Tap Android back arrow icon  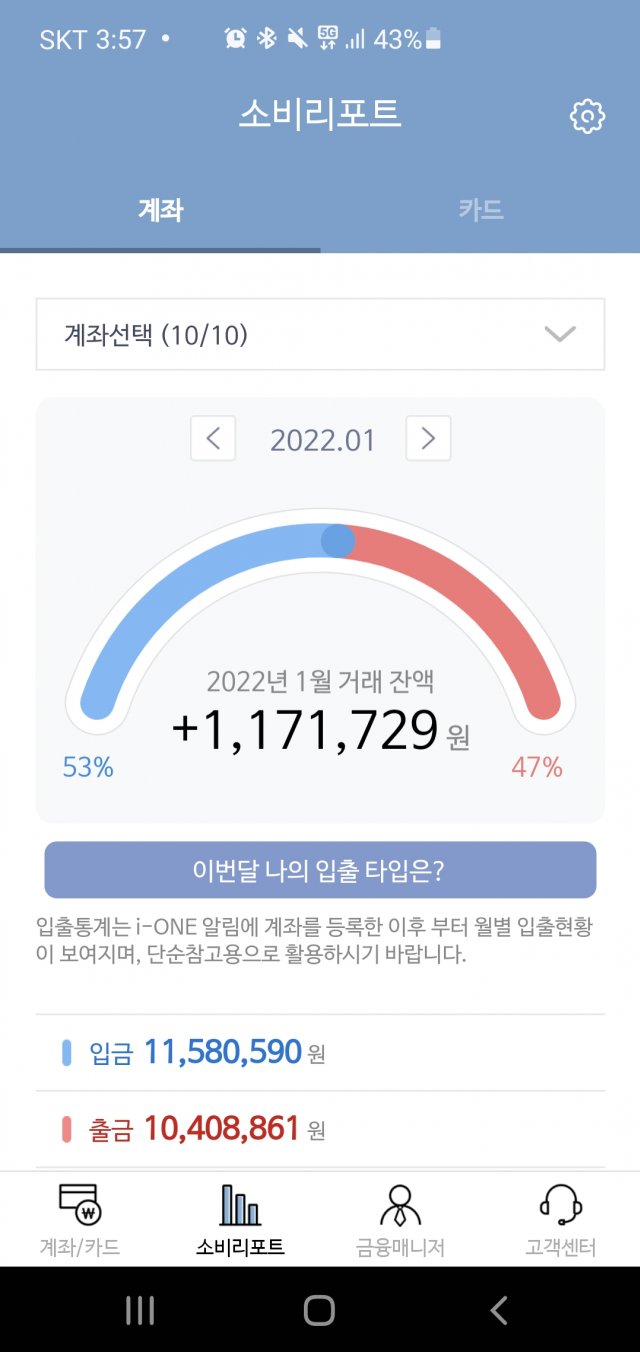point(499,1310)
